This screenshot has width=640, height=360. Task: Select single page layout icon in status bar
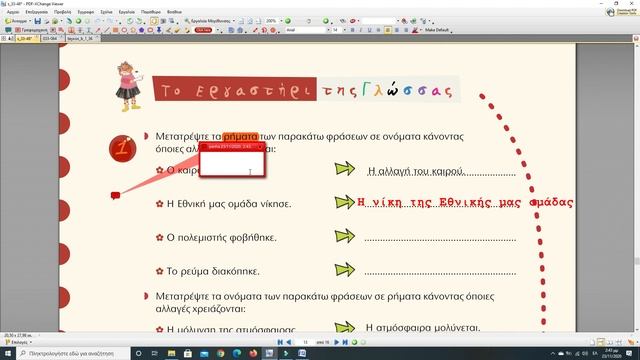pos(592,342)
